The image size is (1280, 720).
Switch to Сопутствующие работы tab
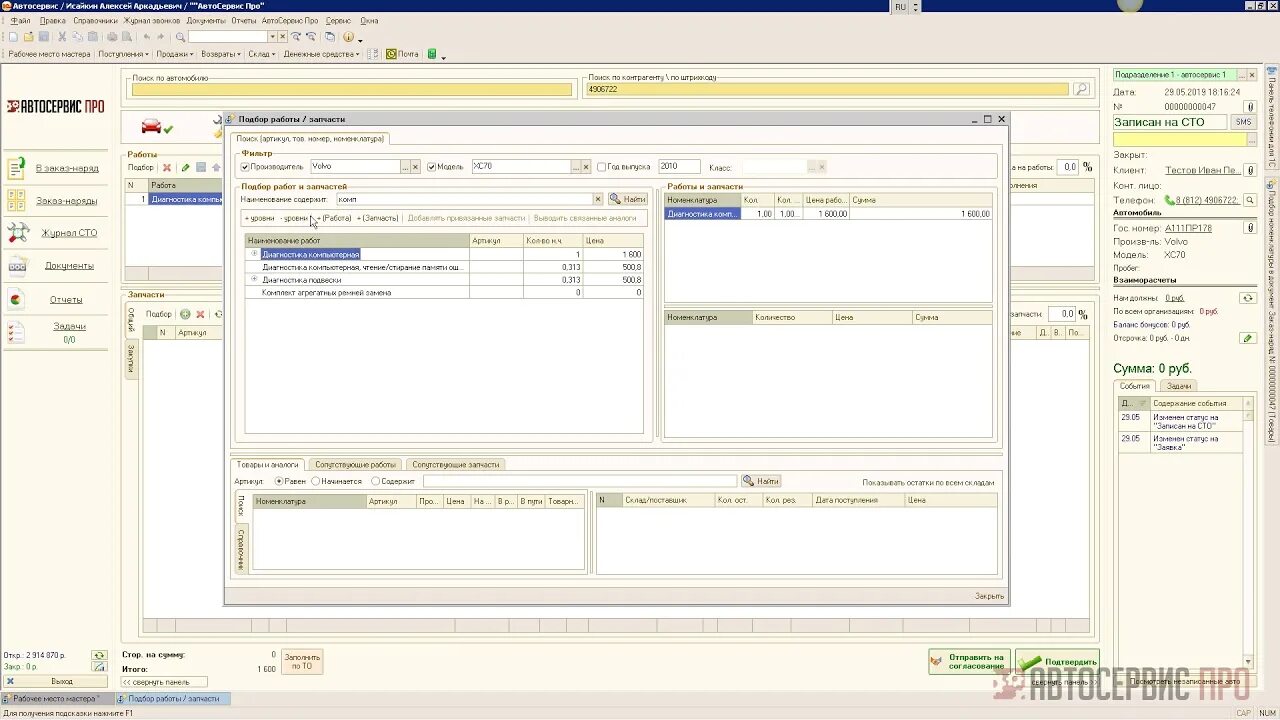[x=355, y=464]
